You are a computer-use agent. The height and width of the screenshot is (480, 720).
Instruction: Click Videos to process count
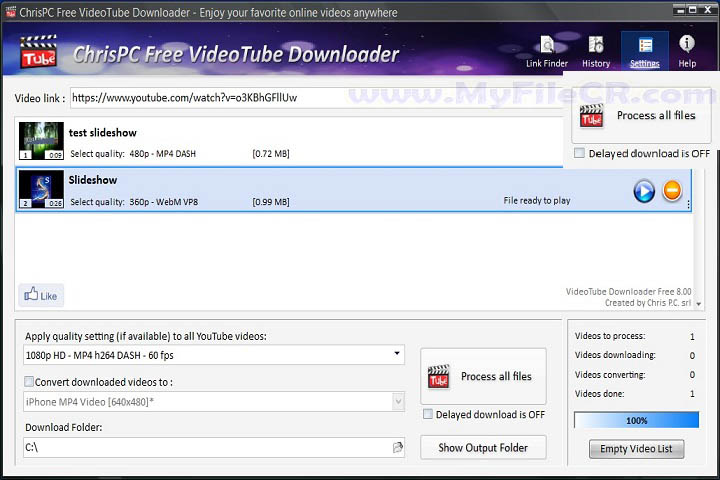(x=692, y=336)
